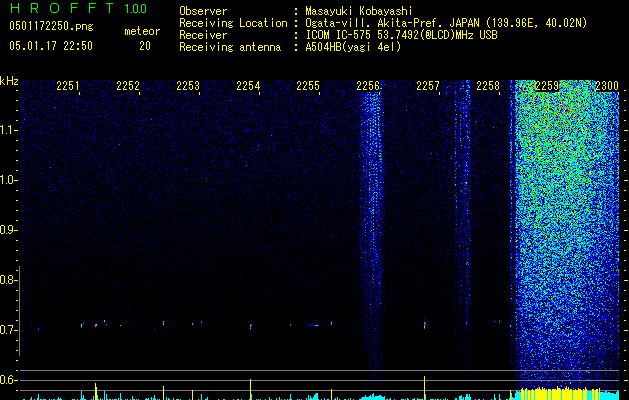Click the 2259 time marker
The image size is (629, 400).
click(547, 85)
